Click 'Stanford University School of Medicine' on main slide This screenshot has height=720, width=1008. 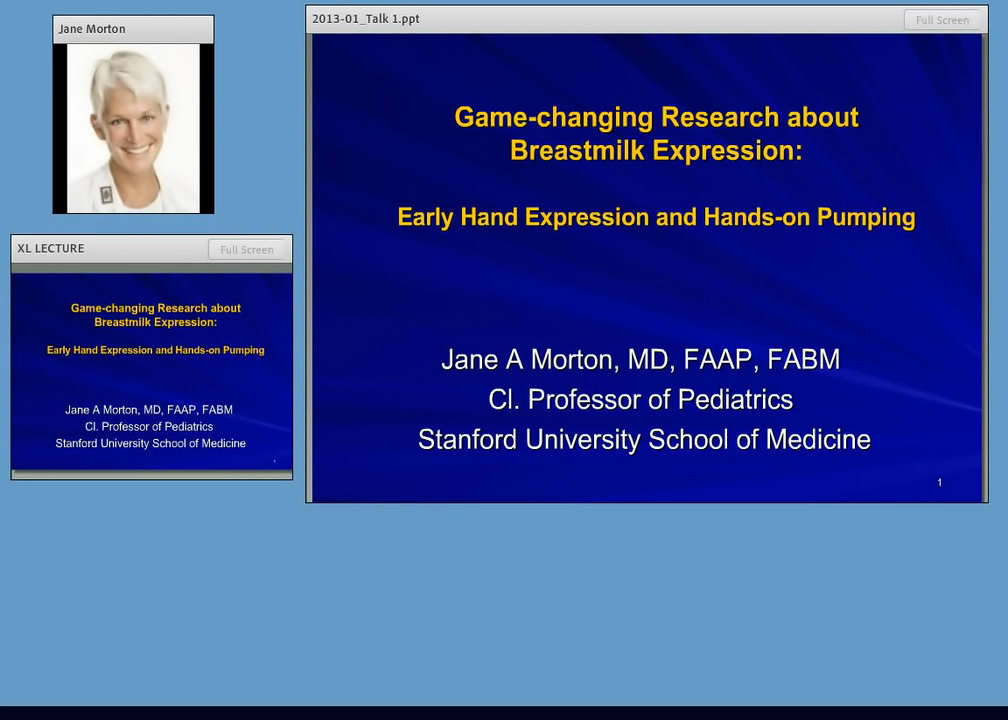tap(644, 440)
